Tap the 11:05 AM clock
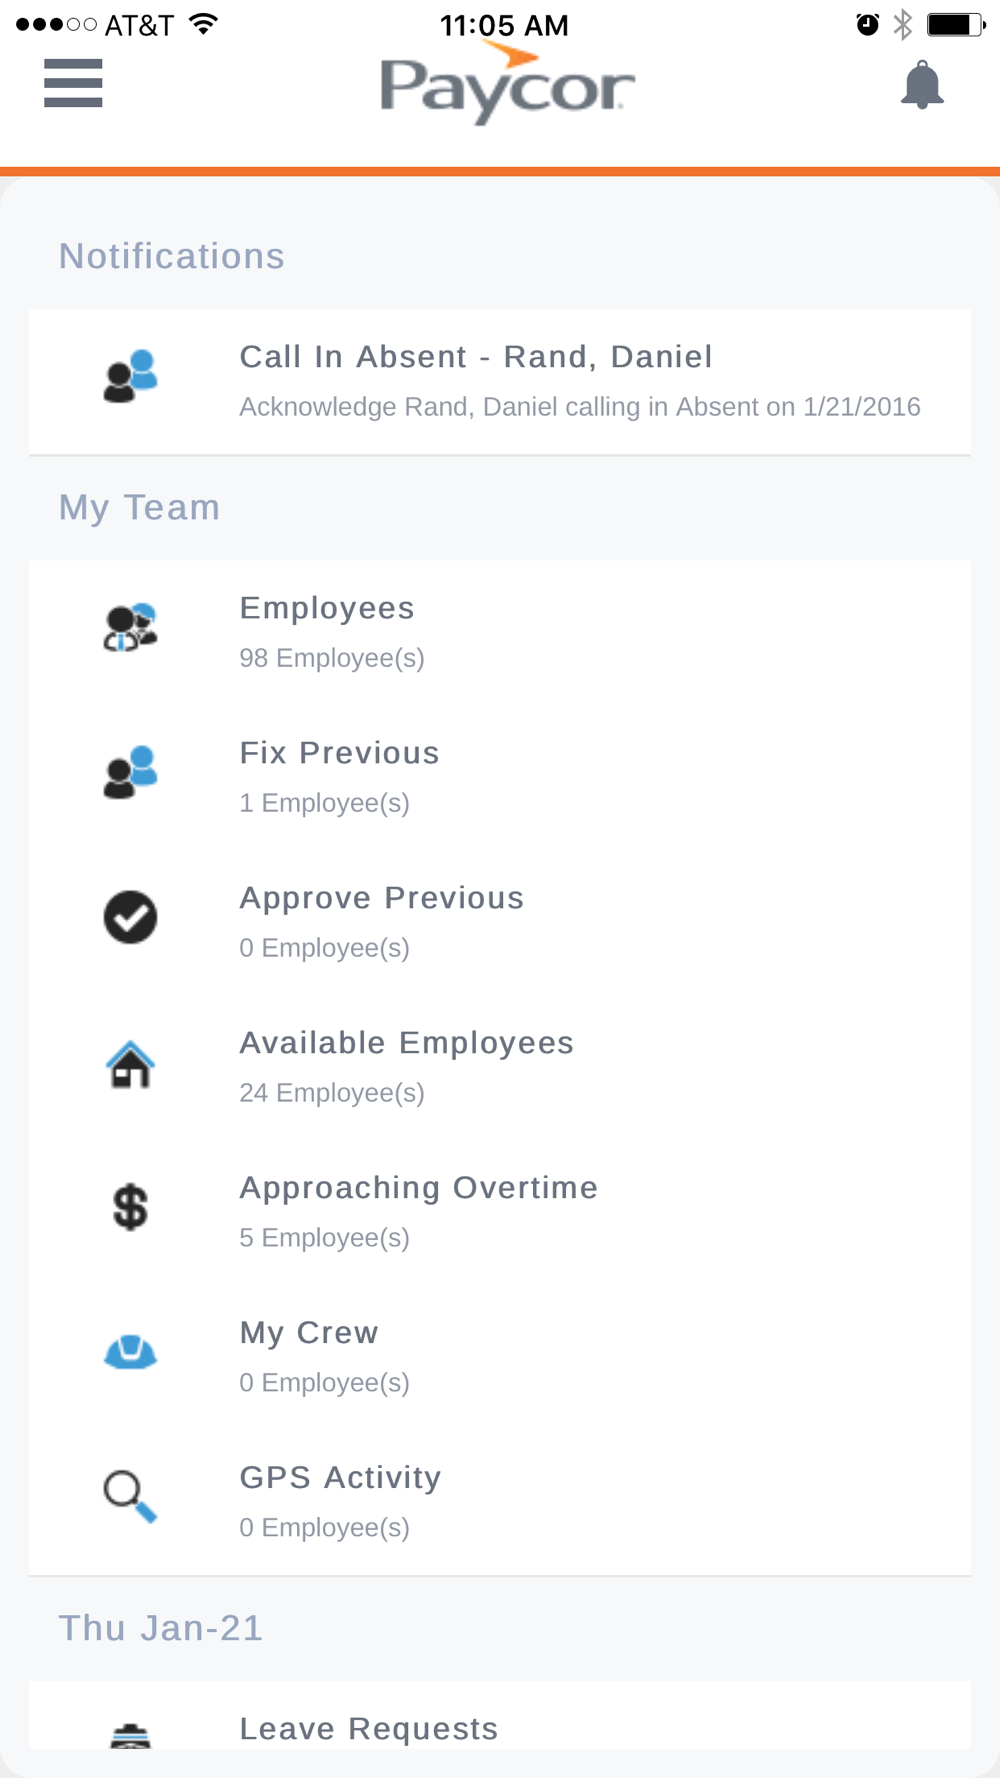 coord(504,25)
